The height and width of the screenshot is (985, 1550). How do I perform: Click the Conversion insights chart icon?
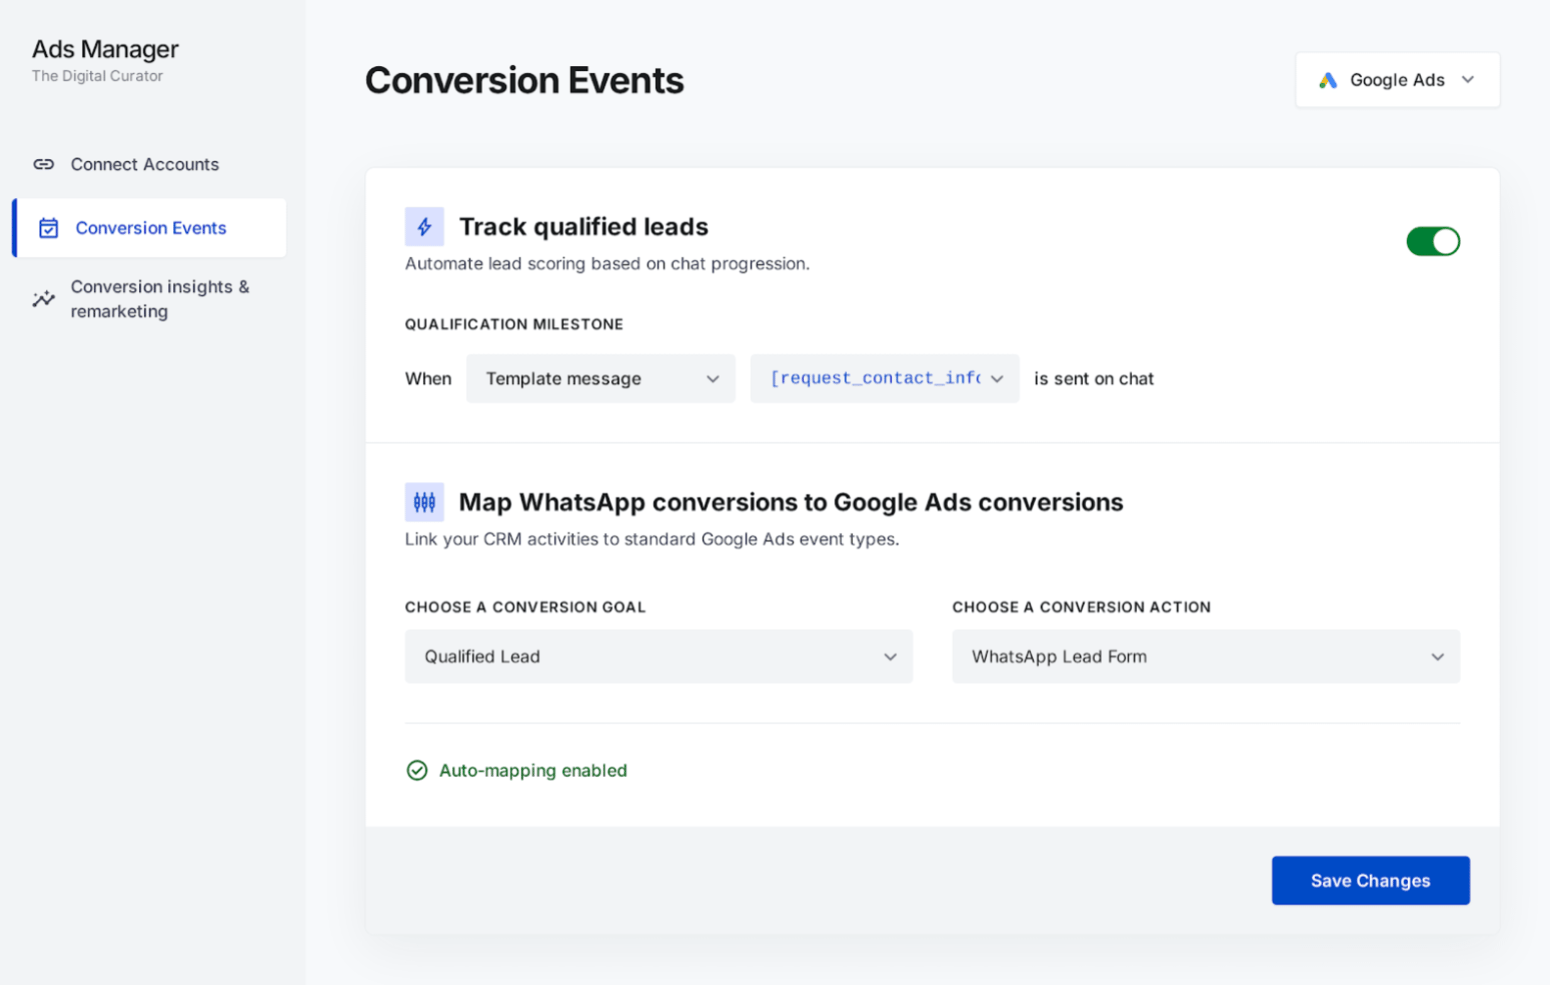point(44,299)
